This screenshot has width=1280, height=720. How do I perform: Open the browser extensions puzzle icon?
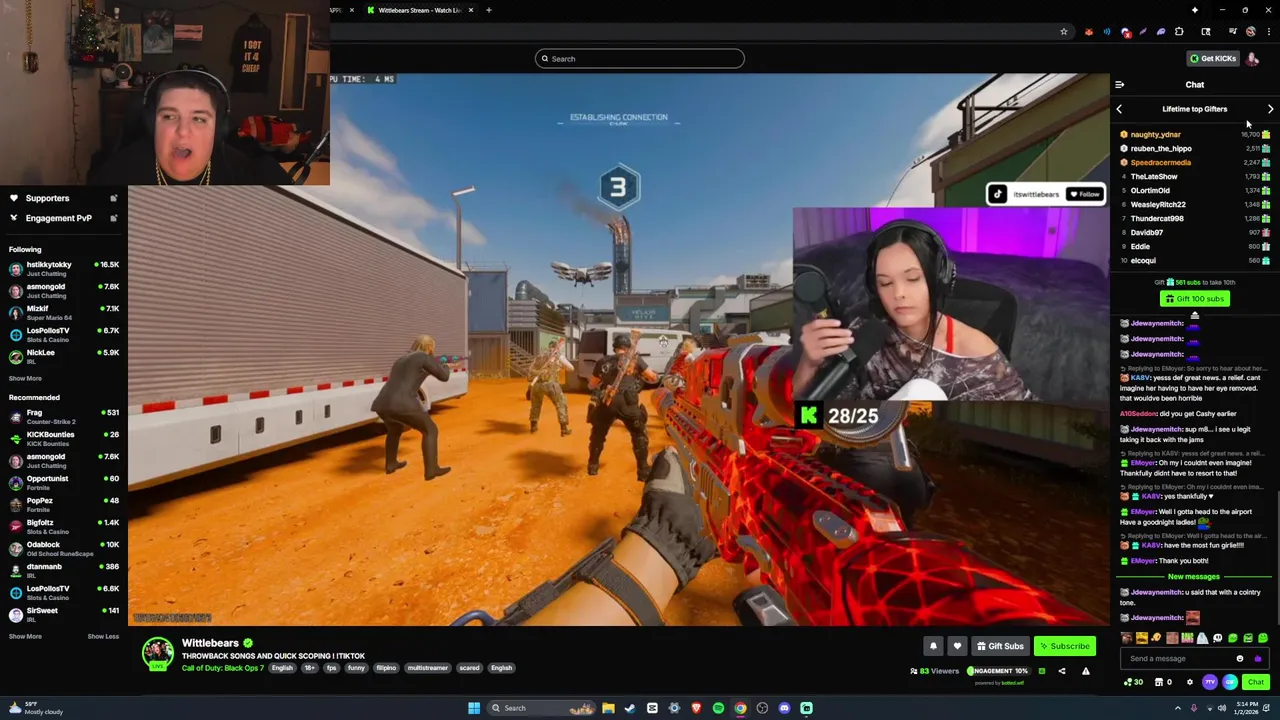click(x=1179, y=32)
